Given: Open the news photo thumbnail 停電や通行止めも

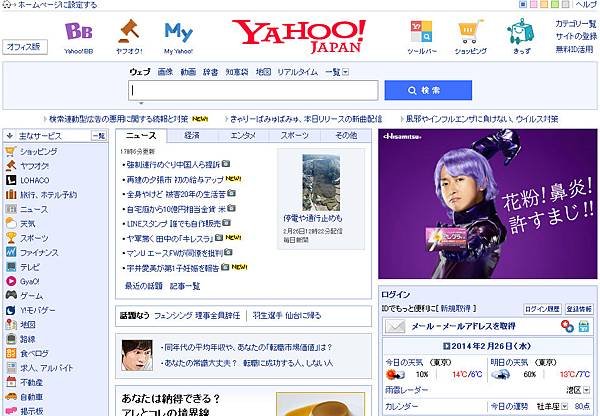Looking at the screenshot, I should [321, 183].
